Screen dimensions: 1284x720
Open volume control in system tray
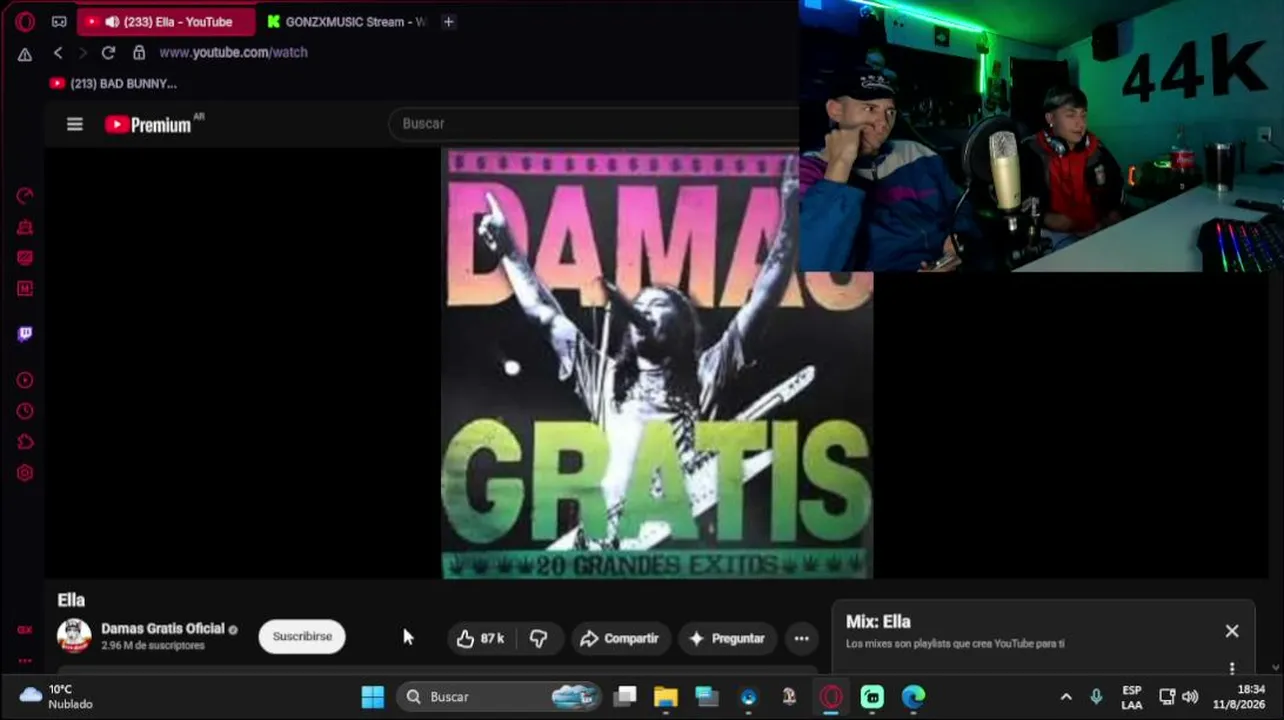(x=1190, y=697)
